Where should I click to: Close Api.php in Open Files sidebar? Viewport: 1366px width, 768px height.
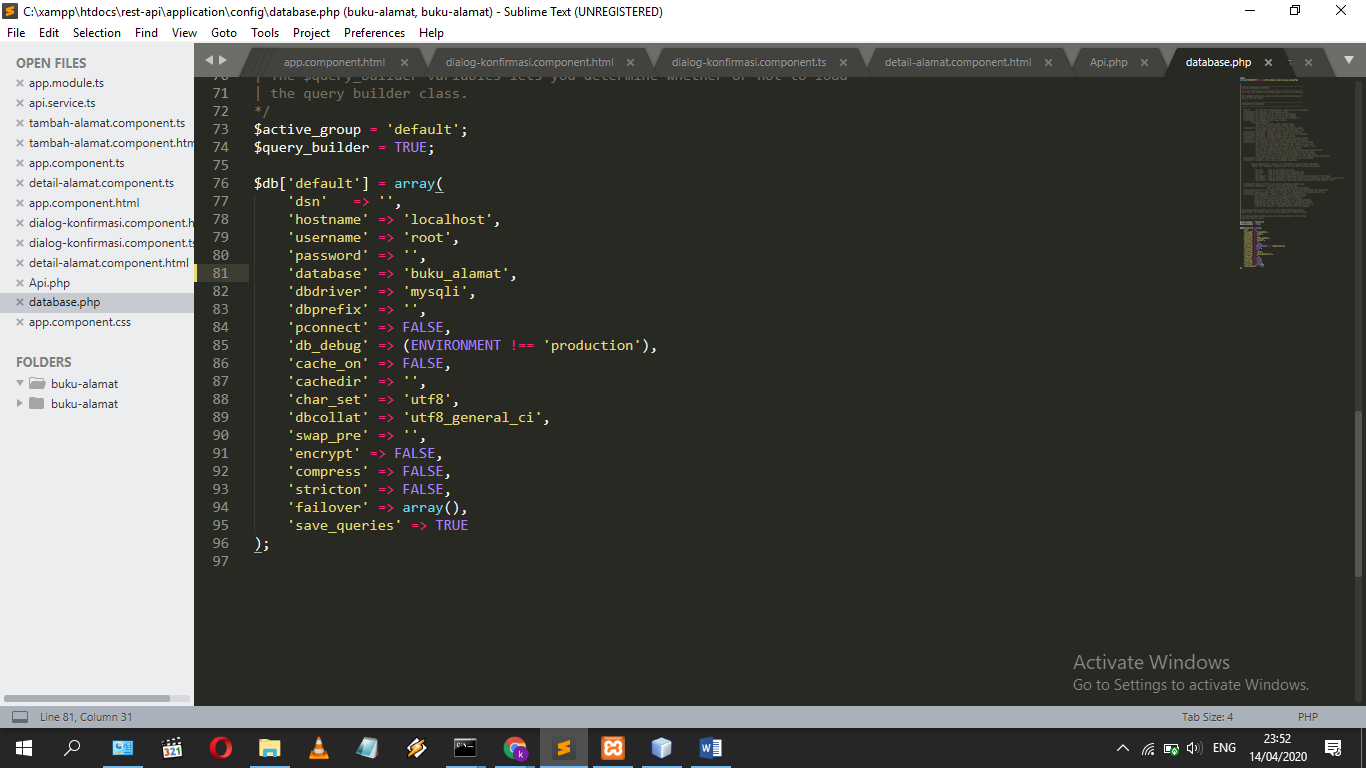point(20,283)
